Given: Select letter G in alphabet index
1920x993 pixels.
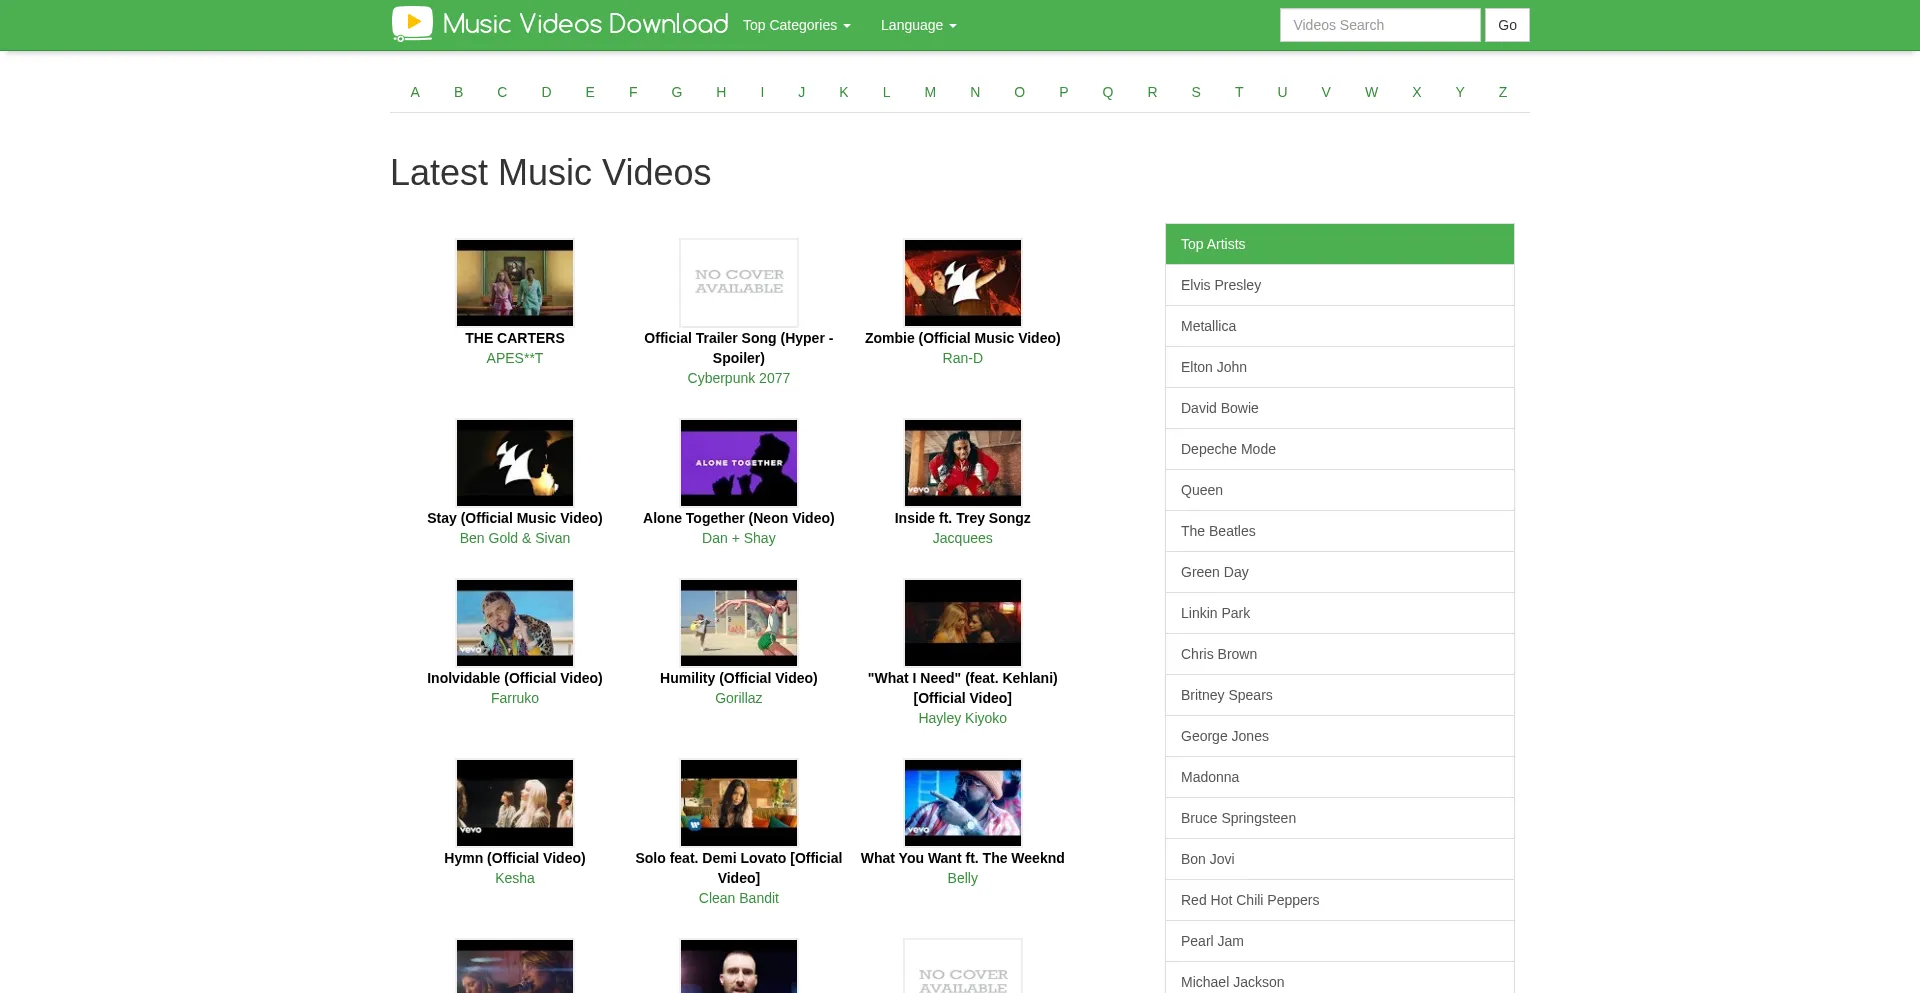Looking at the screenshot, I should point(677,92).
